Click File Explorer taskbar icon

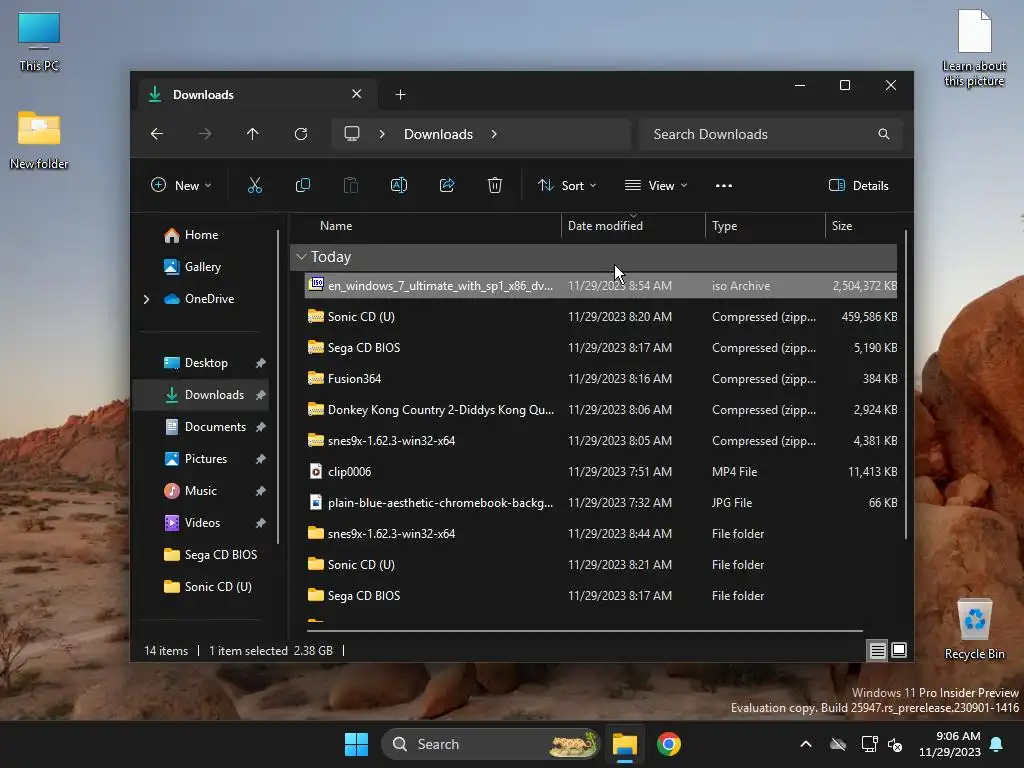(624, 744)
